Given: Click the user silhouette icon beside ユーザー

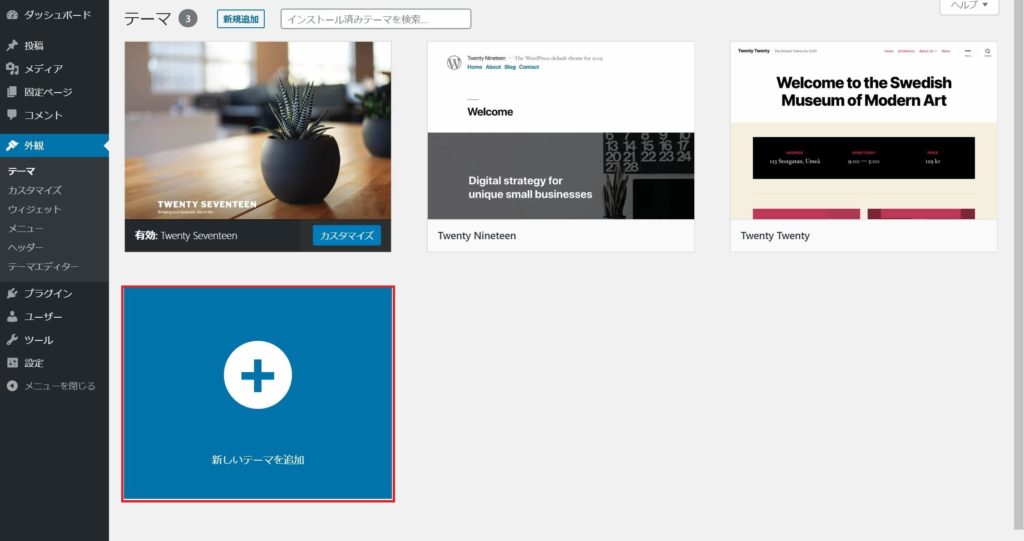Looking at the screenshot, I should point(12,316).
